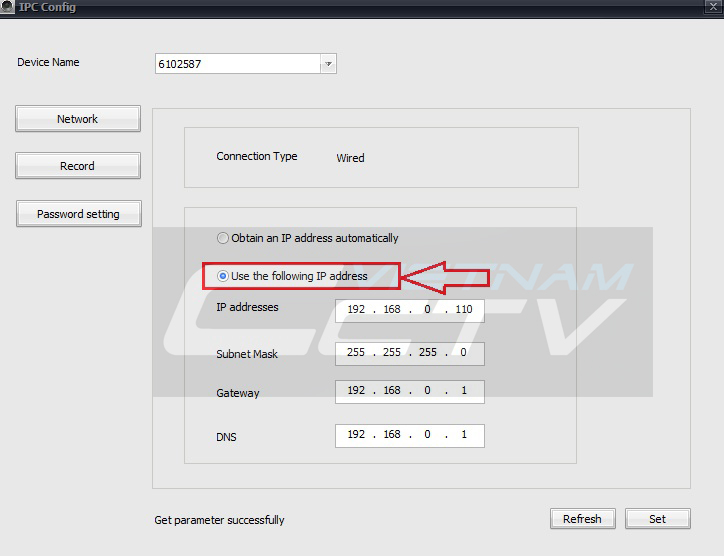Click last octet of Subnet Mask
This screenshot has width=724, height=556.
[x=463, y=354]
